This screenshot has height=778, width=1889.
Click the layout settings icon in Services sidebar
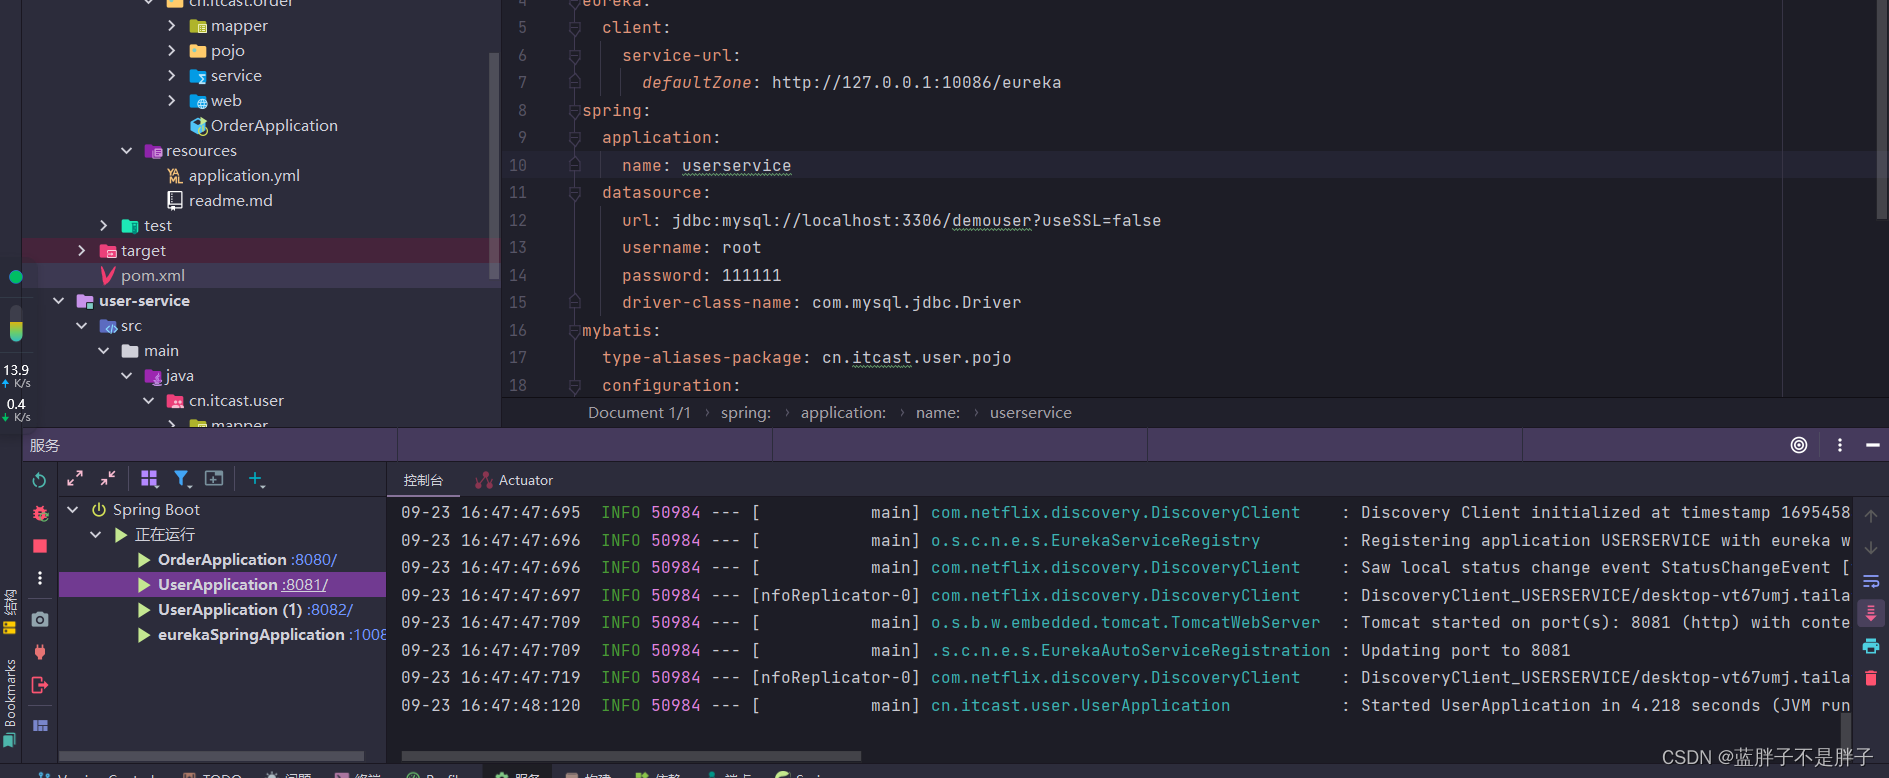click(40, 725)
